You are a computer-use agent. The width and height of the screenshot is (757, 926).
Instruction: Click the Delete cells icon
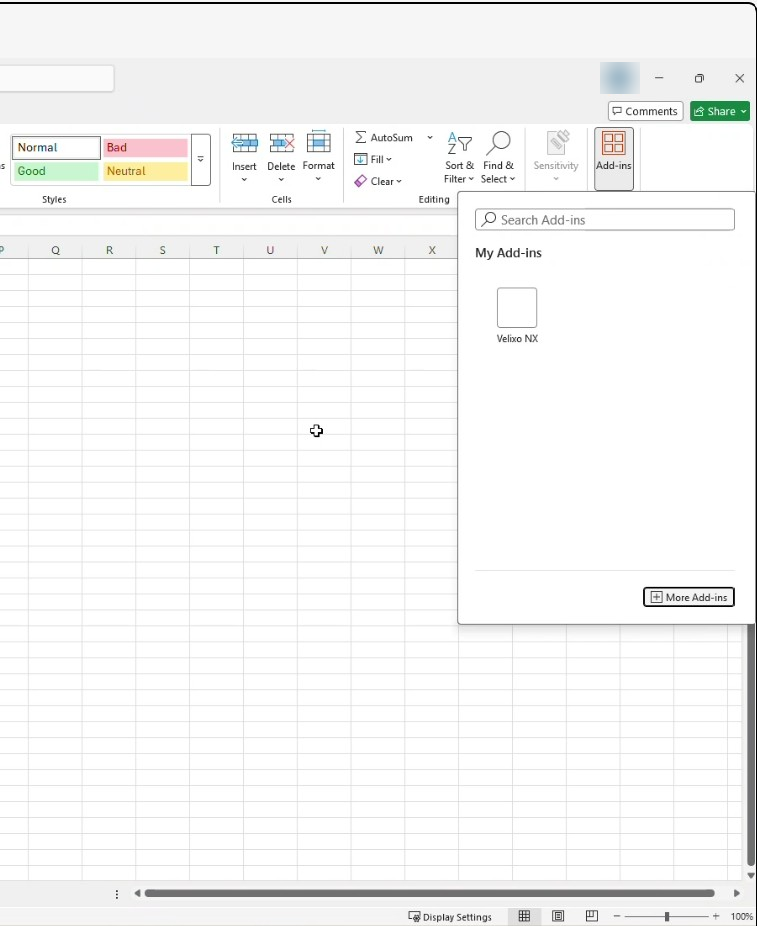(282, 143)
